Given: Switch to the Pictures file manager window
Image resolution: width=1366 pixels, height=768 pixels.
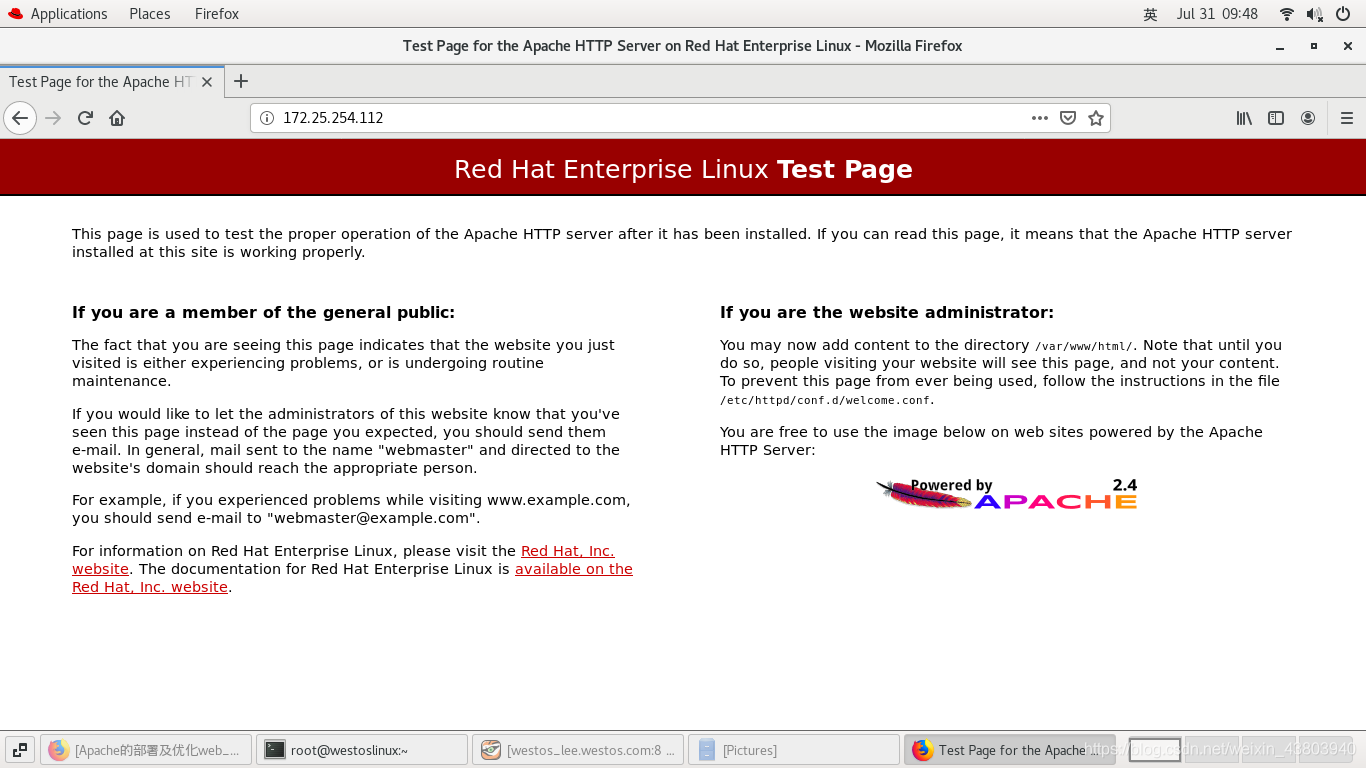Looking at the screenshot, I should pos(794,750).
